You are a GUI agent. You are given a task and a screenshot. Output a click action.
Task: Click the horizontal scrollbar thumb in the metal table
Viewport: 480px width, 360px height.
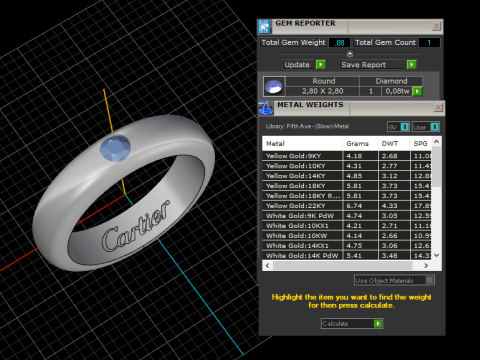(x=342, y=266)
